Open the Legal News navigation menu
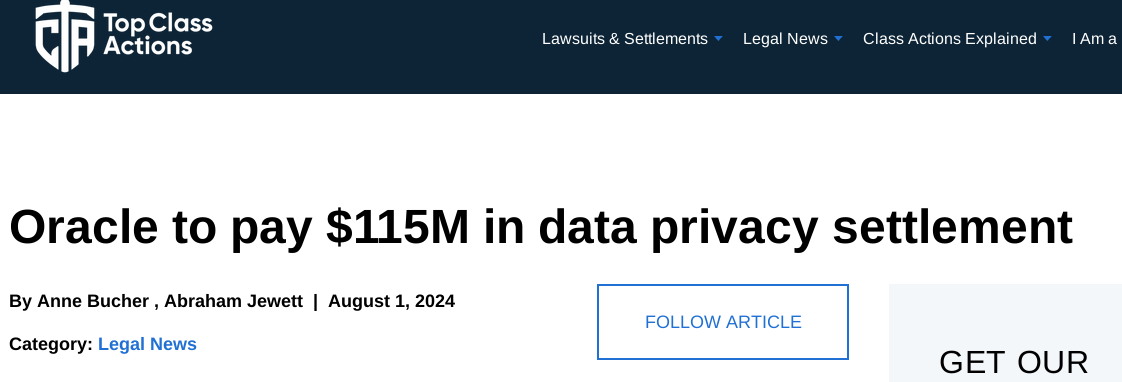Screen dimensions: 1122x382 tap(785, 39)
